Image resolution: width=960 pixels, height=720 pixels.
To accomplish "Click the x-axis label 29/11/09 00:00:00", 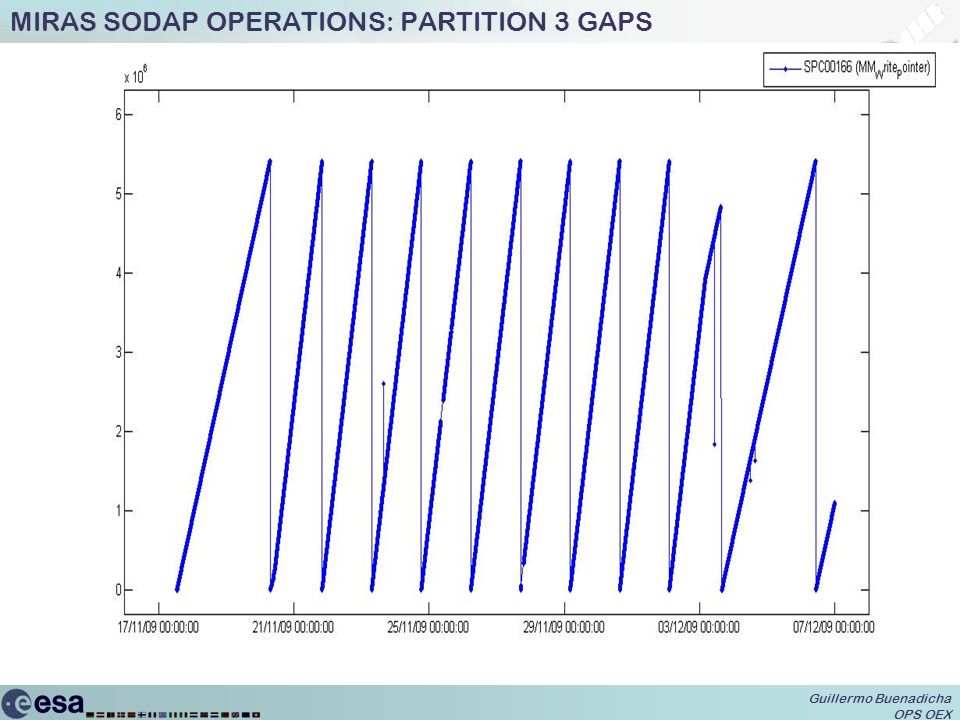I will (563, 627).
